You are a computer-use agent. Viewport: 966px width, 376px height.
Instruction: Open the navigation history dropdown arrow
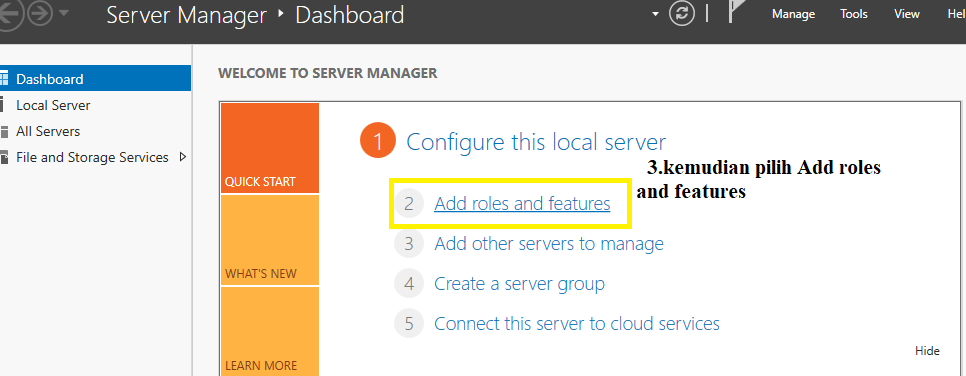click(63, 14)
